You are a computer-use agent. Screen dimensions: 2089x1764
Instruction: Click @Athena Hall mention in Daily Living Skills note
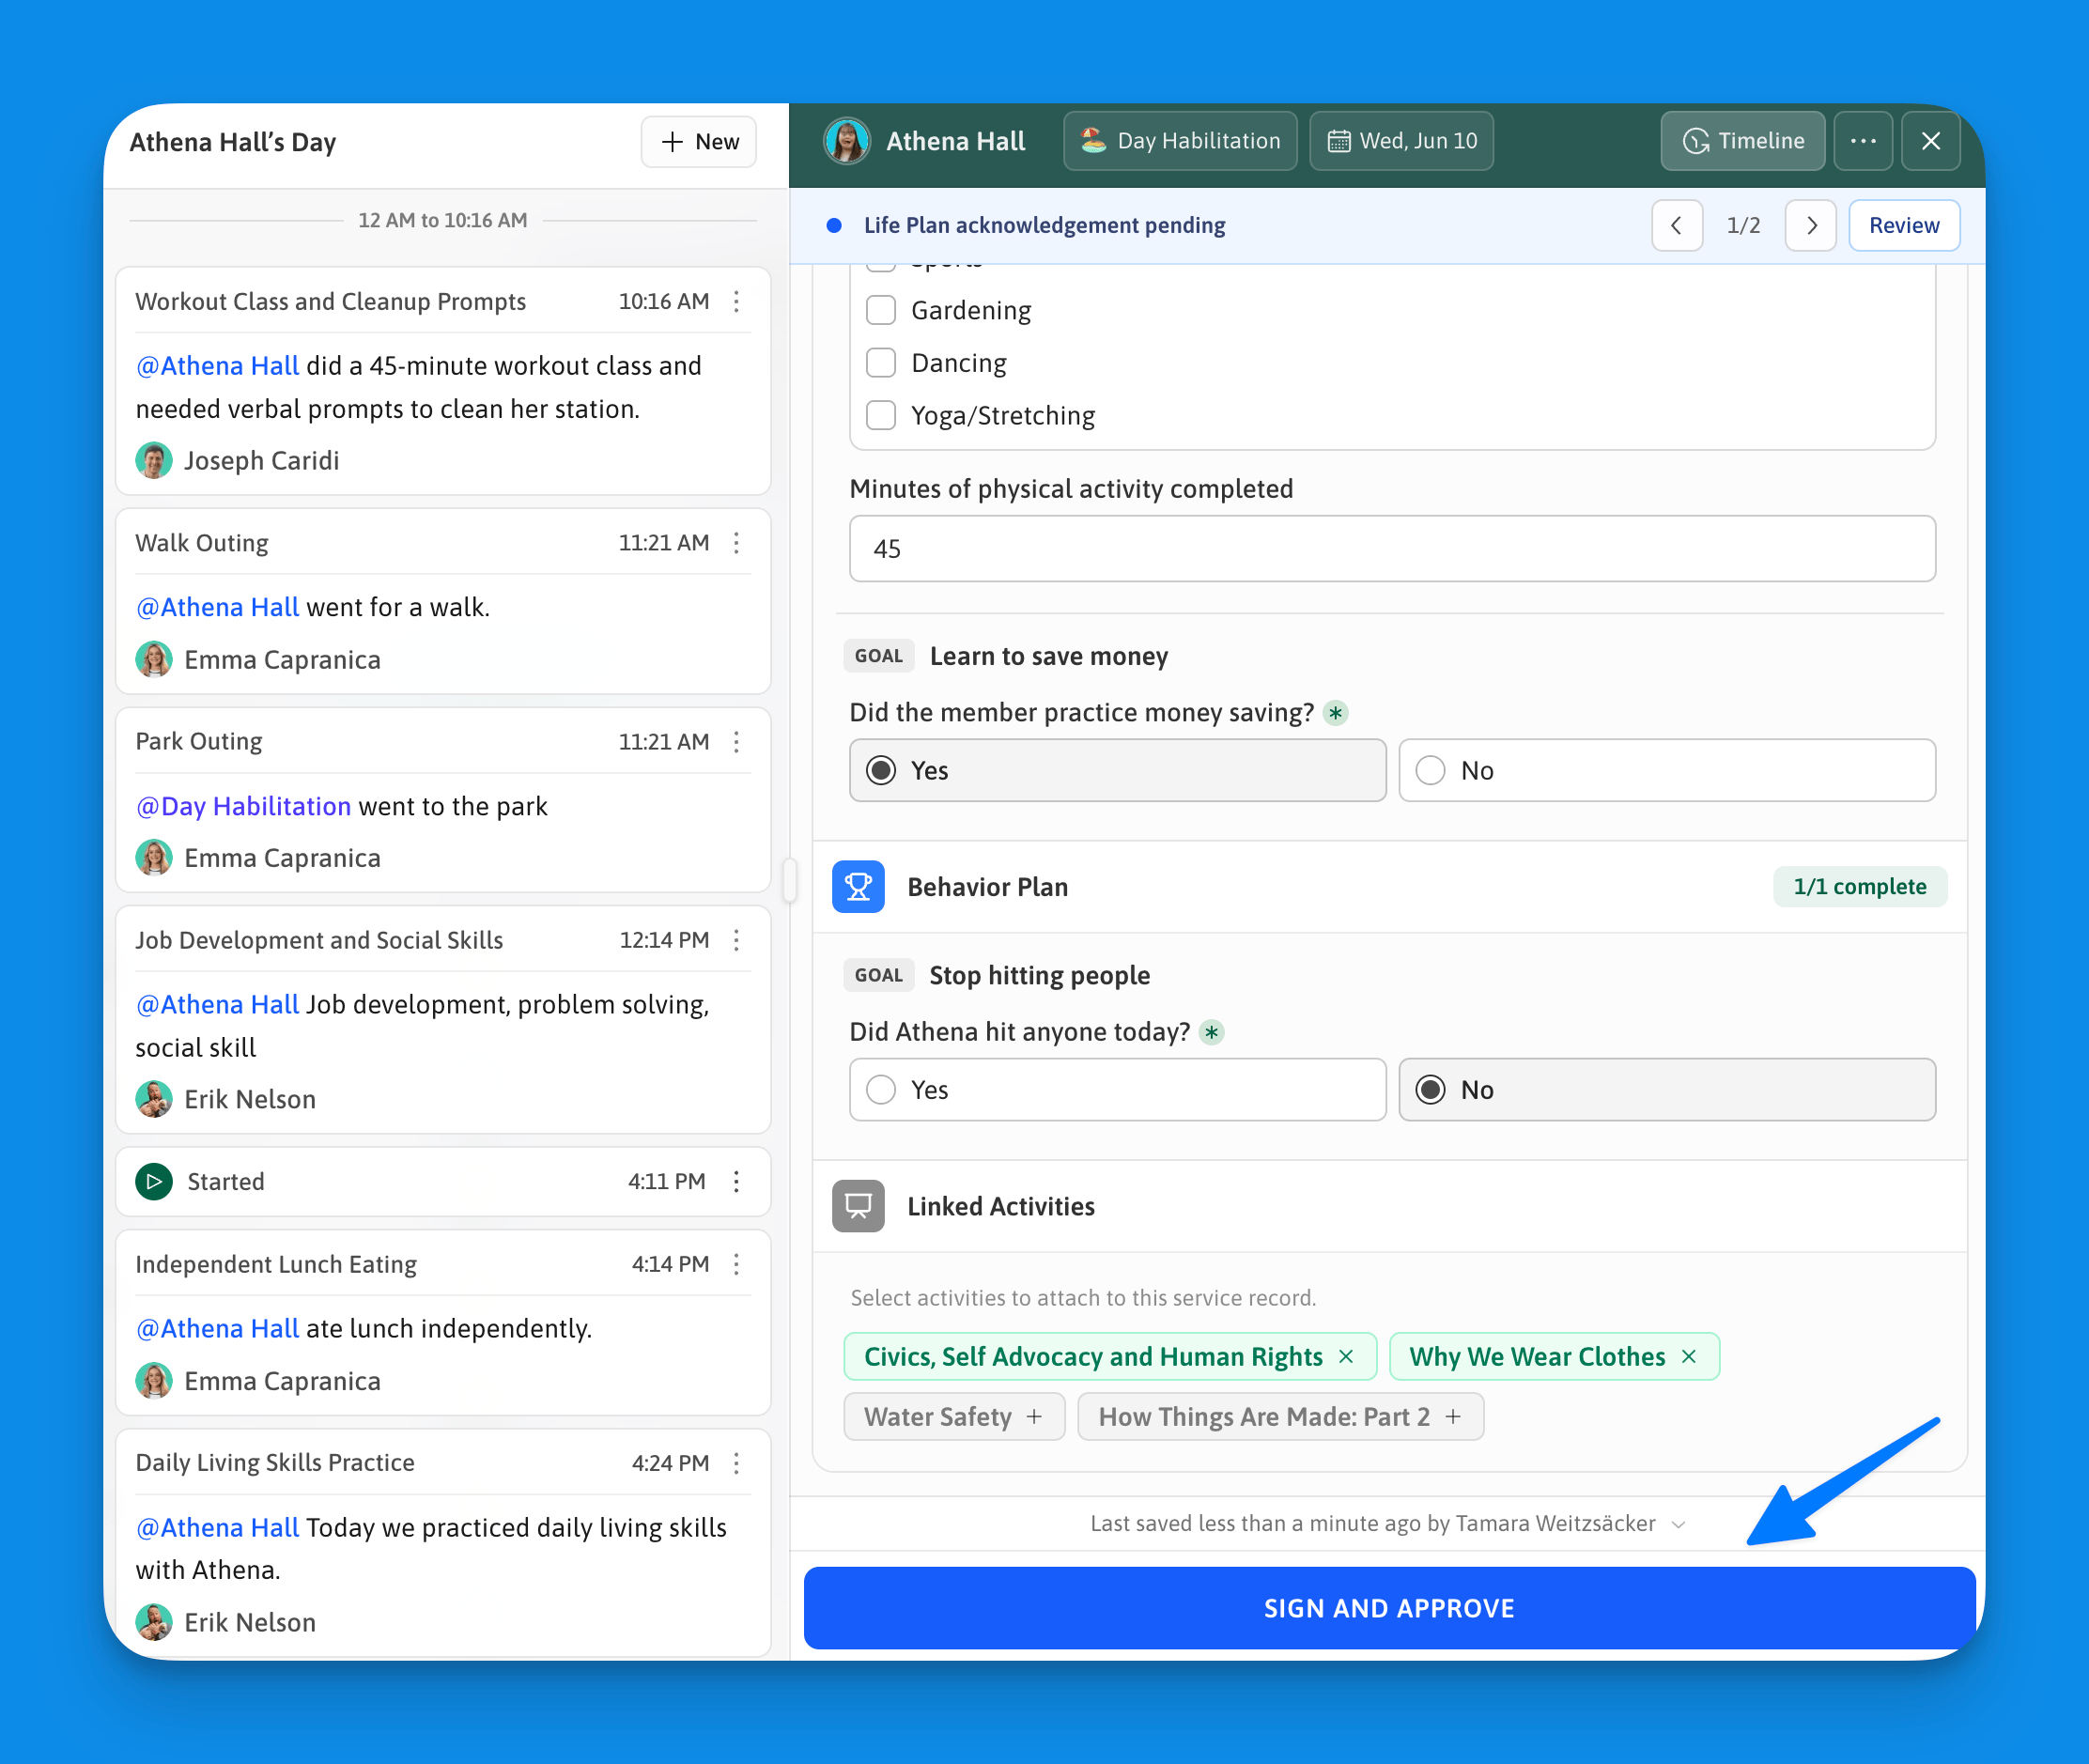coord(217,1527)
